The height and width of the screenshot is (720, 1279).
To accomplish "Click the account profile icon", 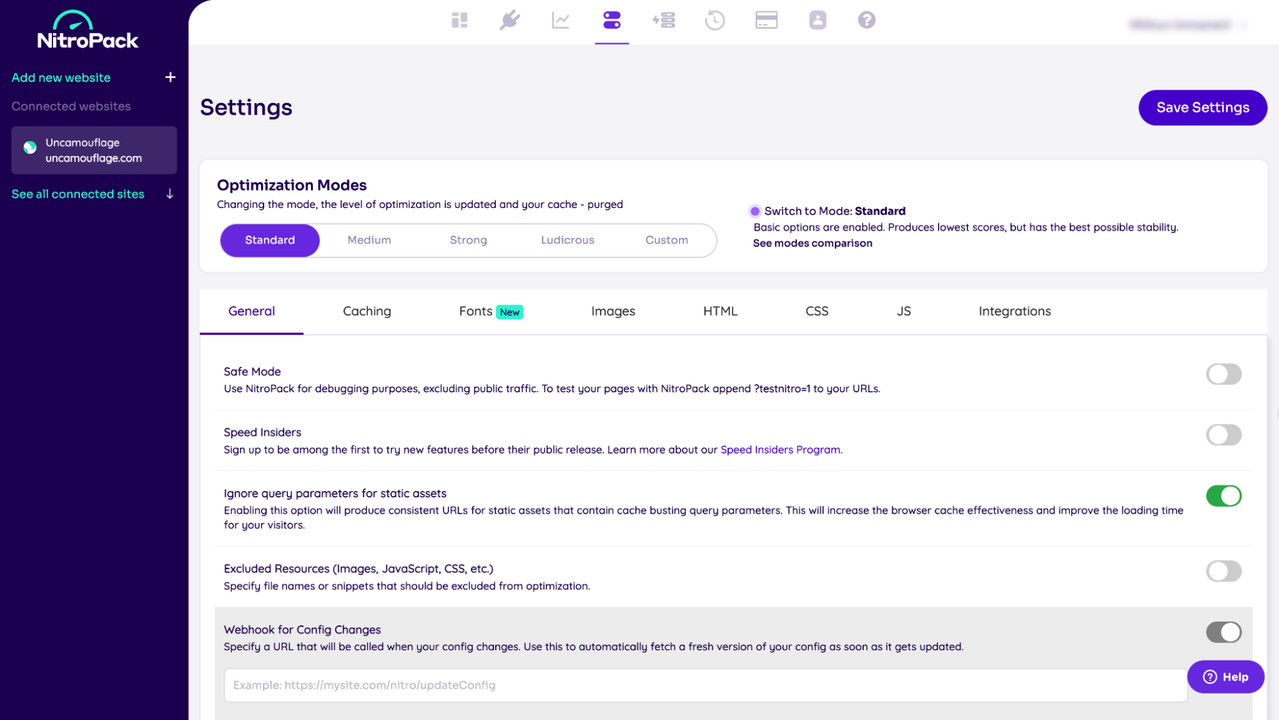I will [x=817, y=20].
